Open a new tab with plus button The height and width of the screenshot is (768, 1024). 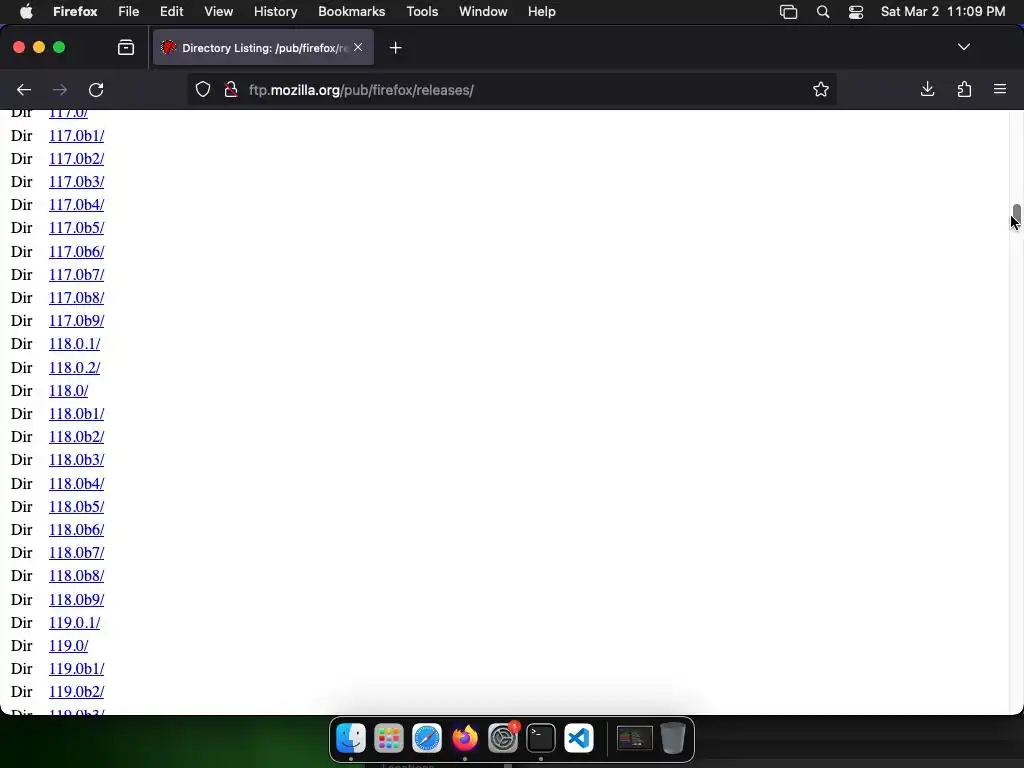tap(396, 48)
